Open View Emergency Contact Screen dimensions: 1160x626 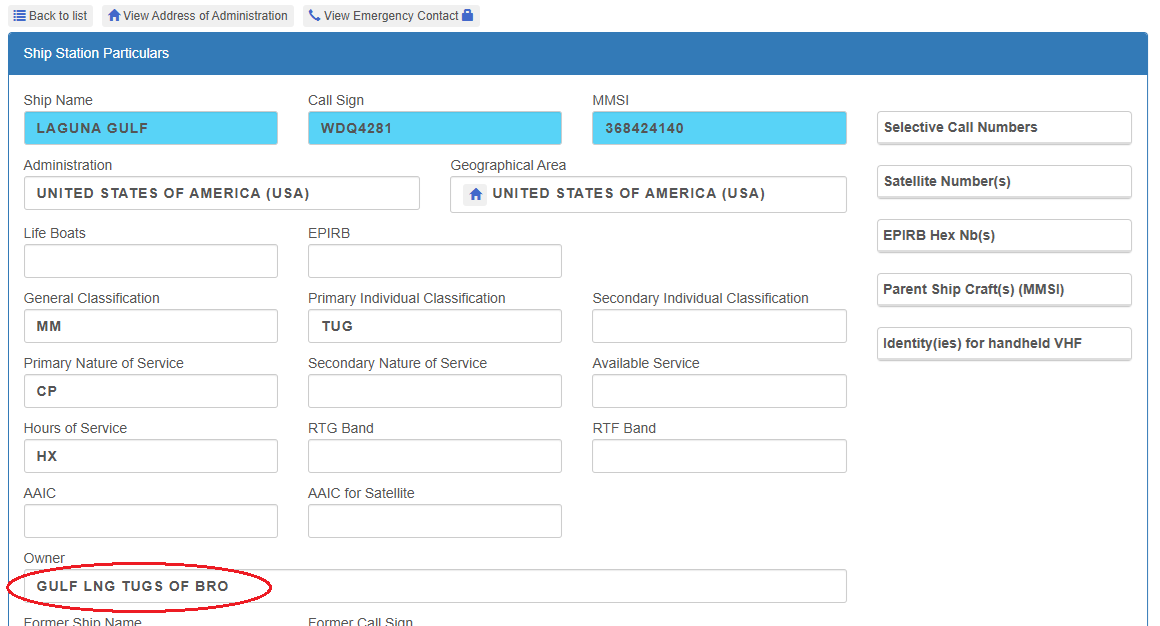coord(391,16)
